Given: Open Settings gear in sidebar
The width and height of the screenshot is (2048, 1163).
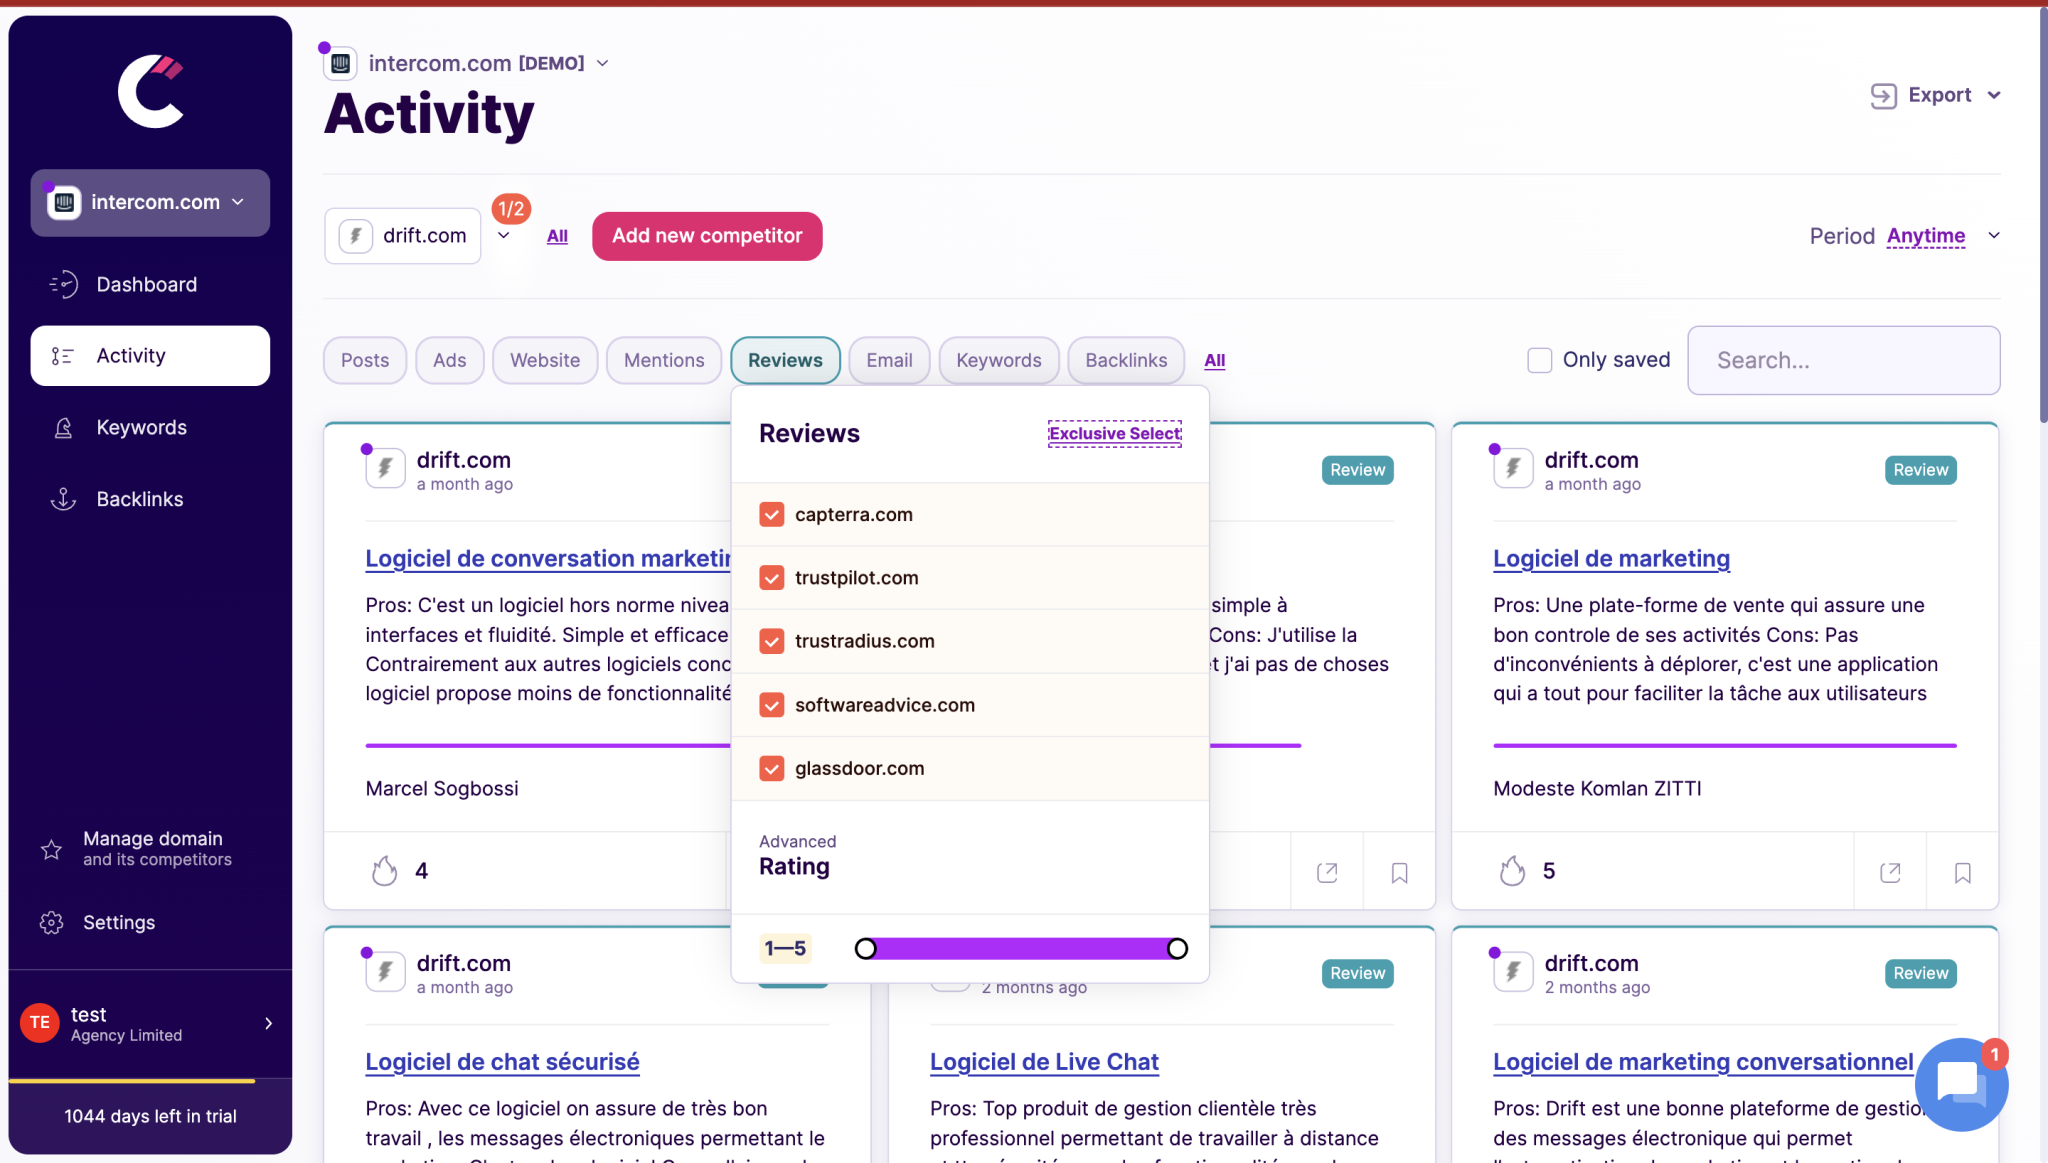Looking at the screenshot, I should [52, 922].
